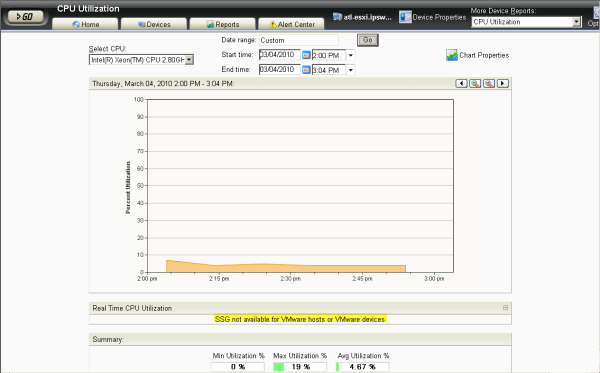
Task: Click the Home tab globe icon
Action: point(76,24)
